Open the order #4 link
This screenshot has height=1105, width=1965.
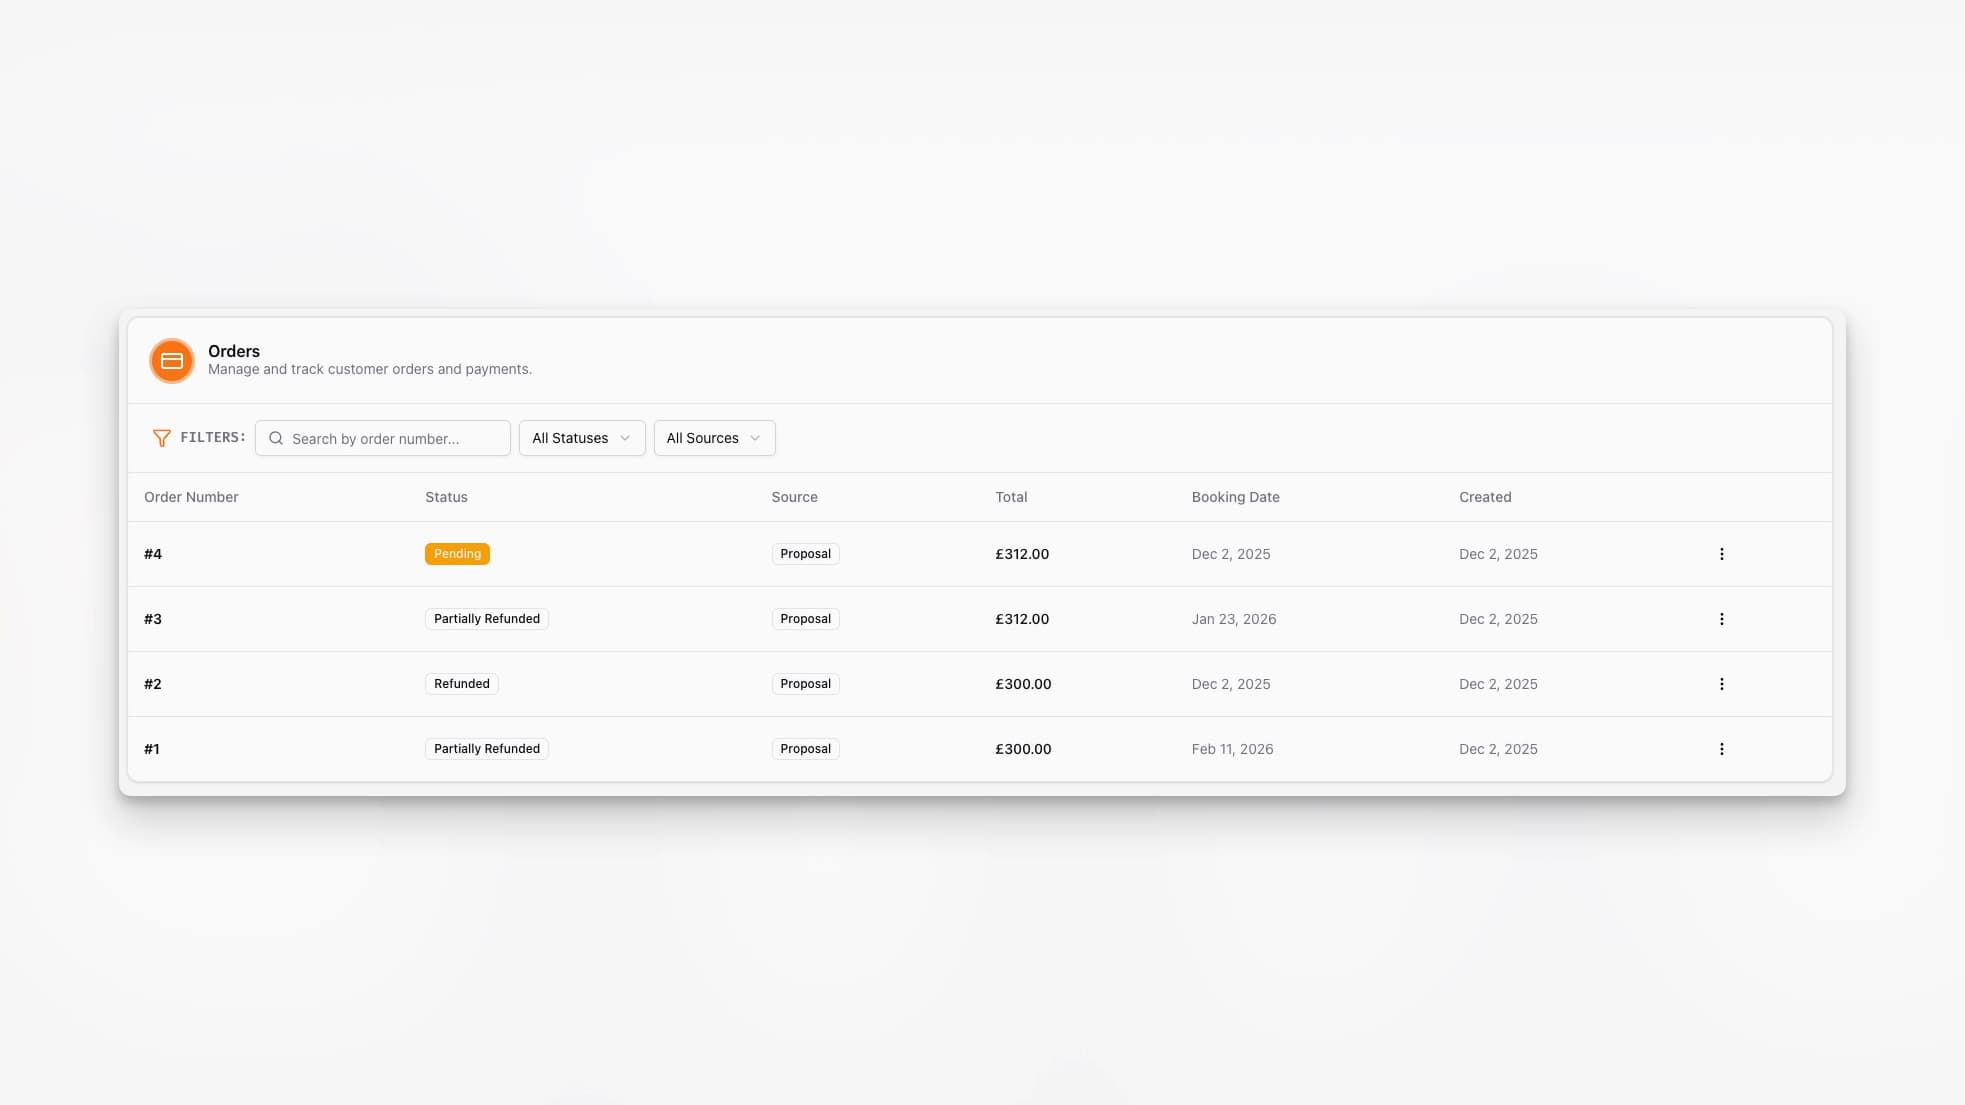click(153, 554)
